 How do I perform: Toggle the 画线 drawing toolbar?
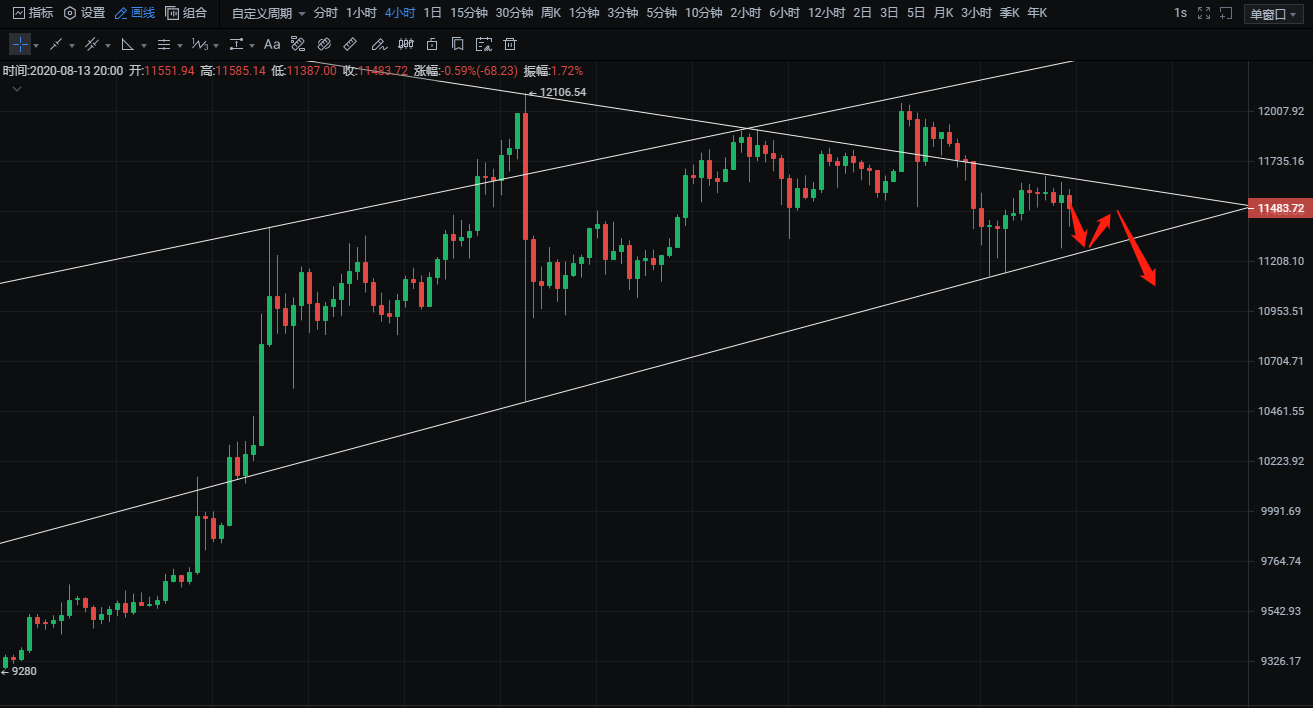[x=135, y=13]
